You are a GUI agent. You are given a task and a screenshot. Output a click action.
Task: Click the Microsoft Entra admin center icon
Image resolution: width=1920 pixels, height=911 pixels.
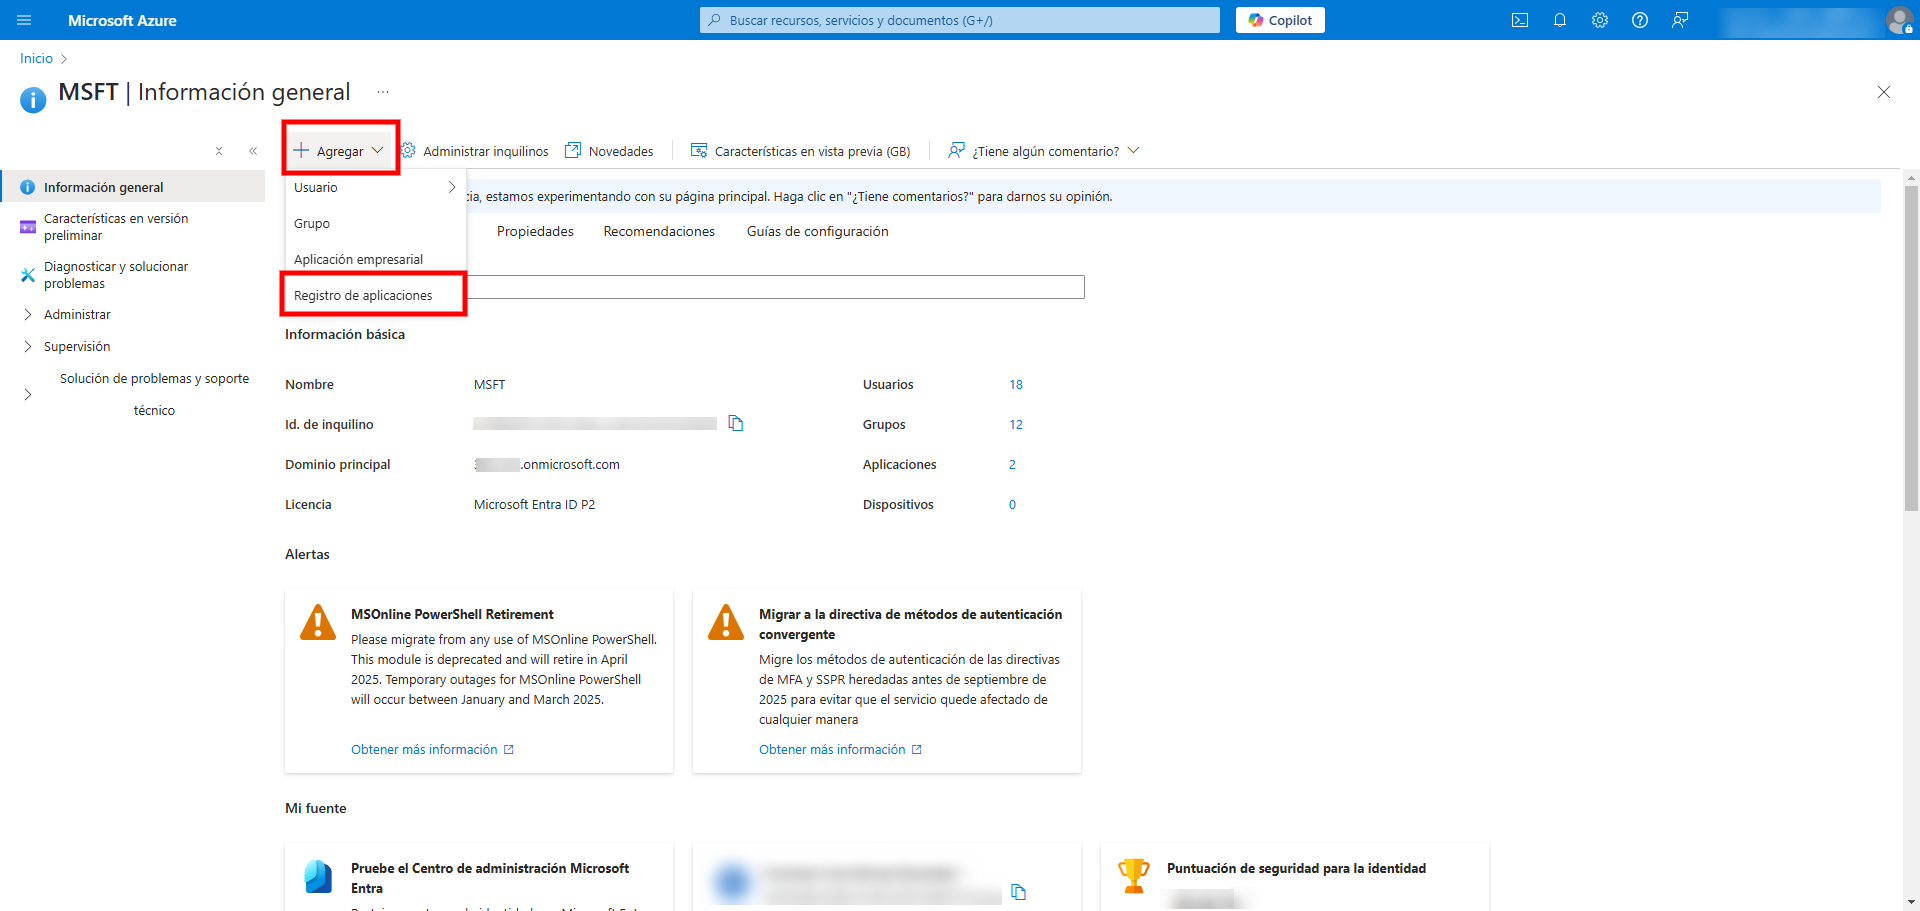(318, 877)
